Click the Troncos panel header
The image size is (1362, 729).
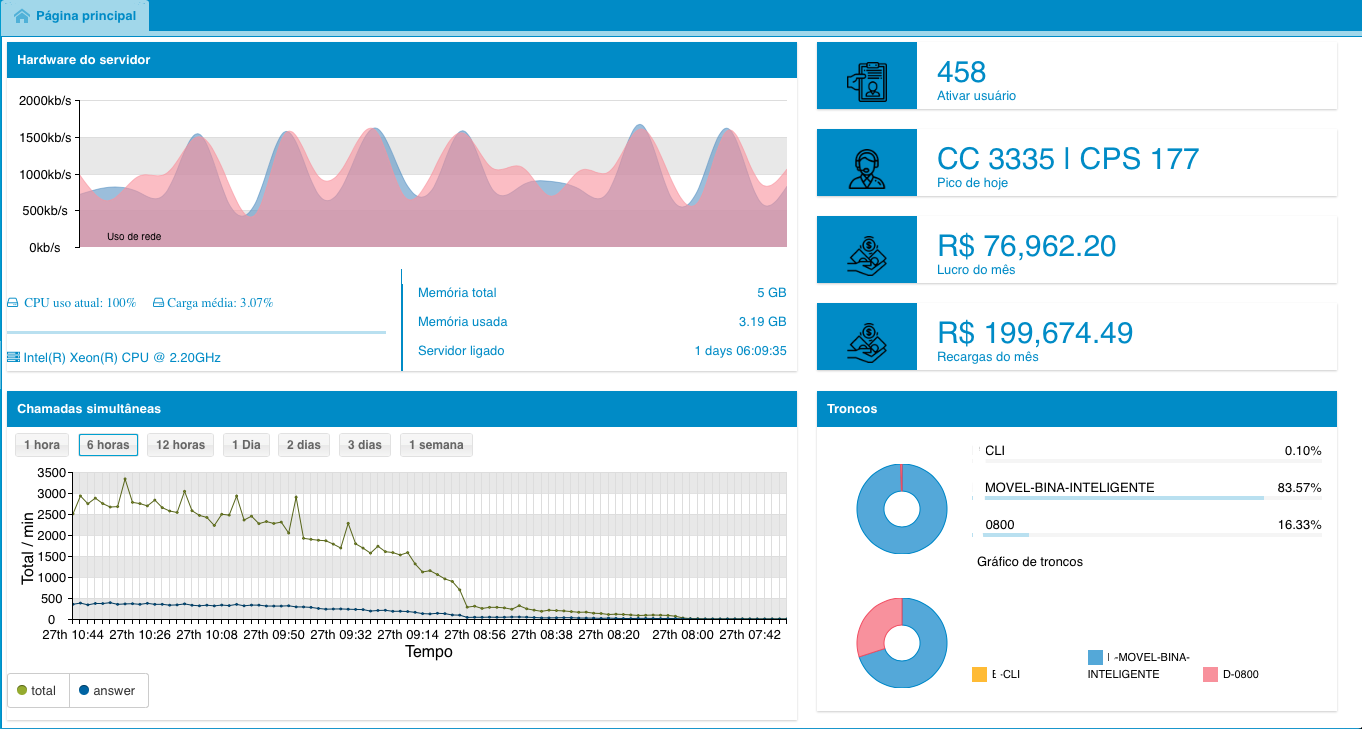(x=1077, y=409)
